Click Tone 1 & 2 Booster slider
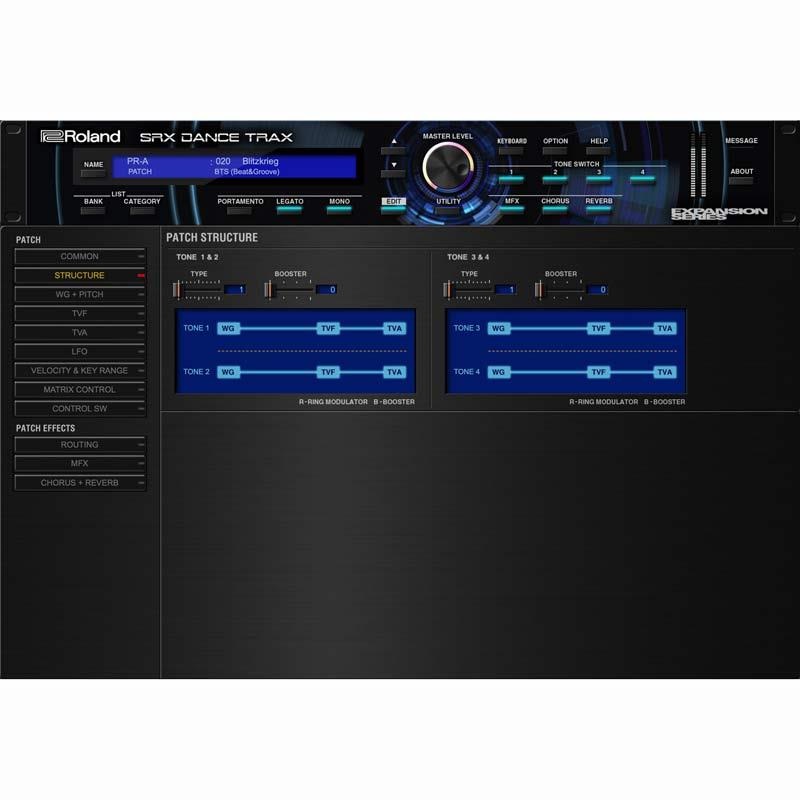Image resolution: width=800 pixels, height=800 pixels. point(289,290)
